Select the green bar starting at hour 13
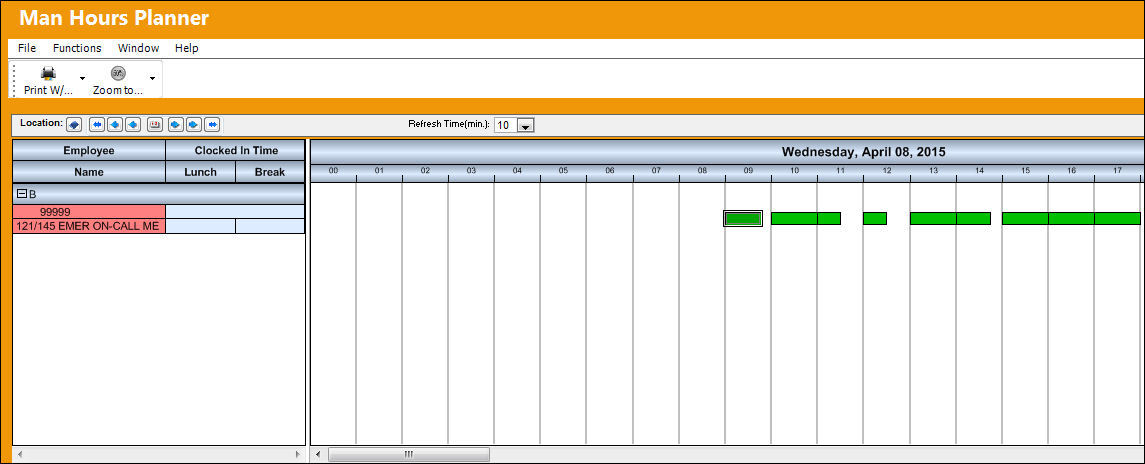Image resolution: width=1145 pixels, height=464 pixels. click(950, 218)
